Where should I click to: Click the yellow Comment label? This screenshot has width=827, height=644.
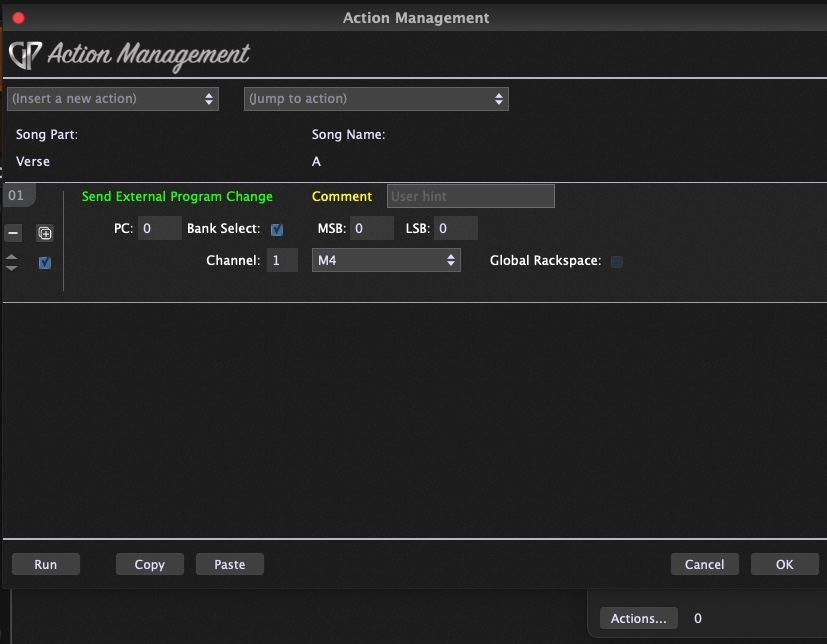tap(342, 196)
